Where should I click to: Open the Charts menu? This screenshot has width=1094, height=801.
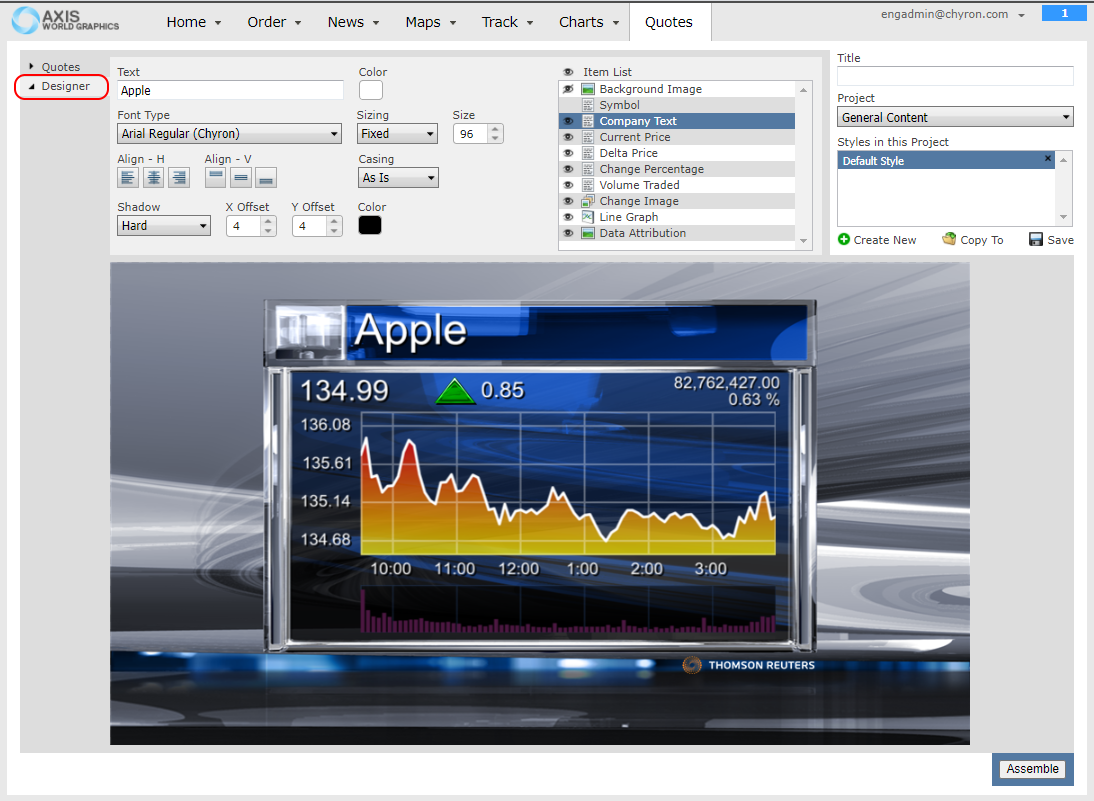[589, 22]
